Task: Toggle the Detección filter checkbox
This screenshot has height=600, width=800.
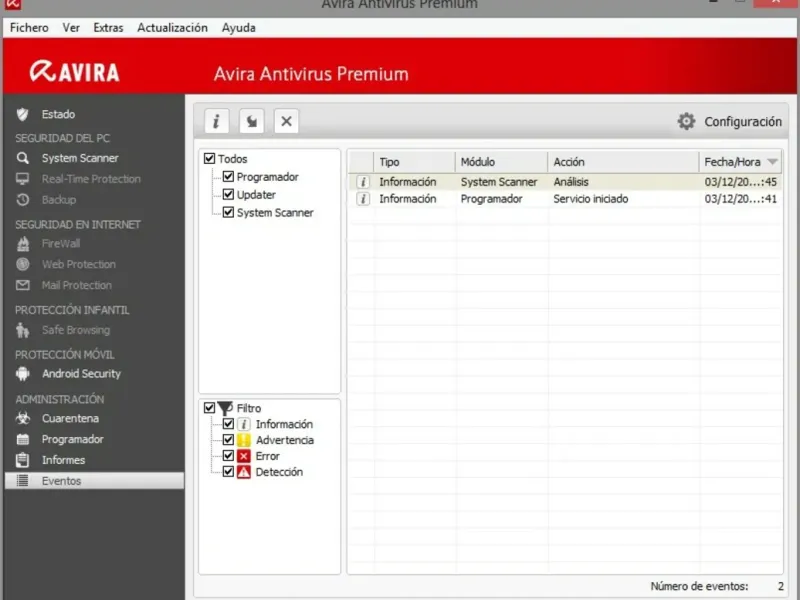Action: (x=228, y=471)
